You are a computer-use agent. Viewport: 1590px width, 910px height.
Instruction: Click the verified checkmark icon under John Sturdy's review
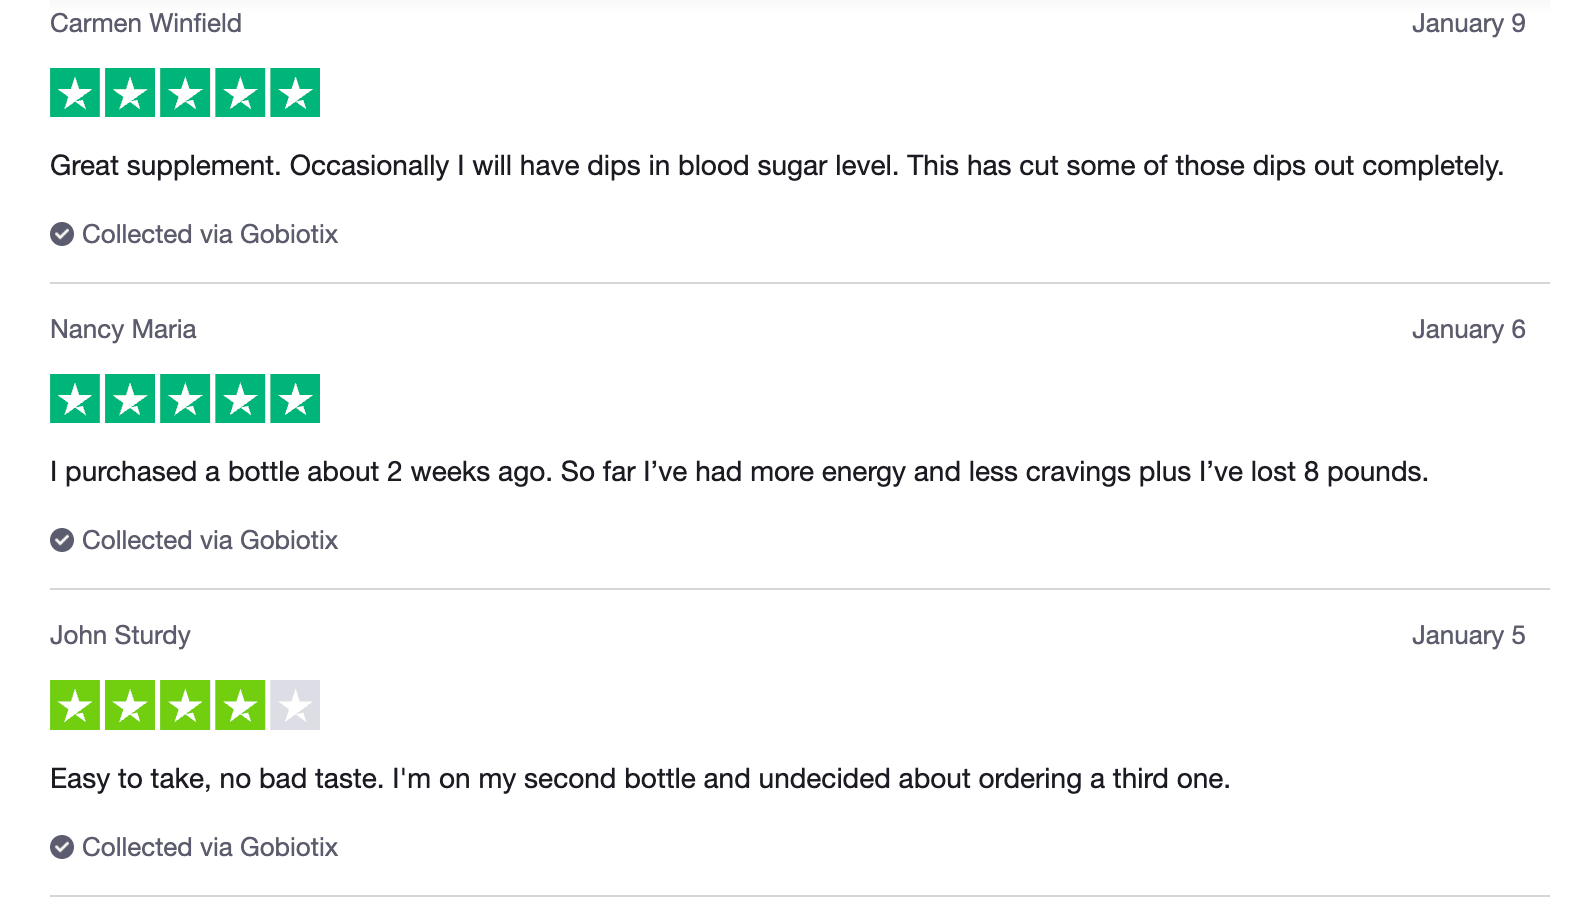coord(62,847)
